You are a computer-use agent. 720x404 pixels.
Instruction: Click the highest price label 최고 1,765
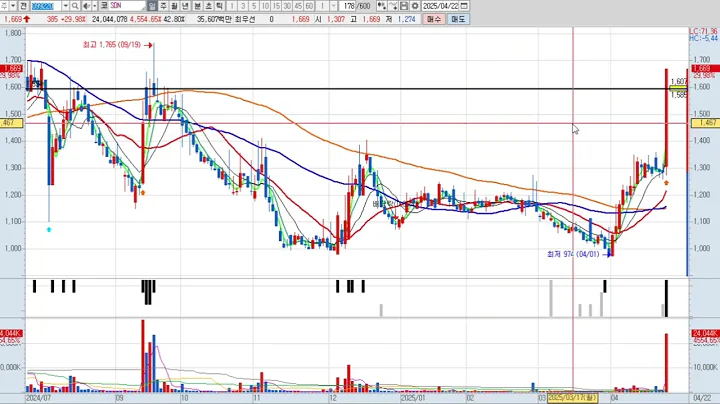(x=112, y=45)
